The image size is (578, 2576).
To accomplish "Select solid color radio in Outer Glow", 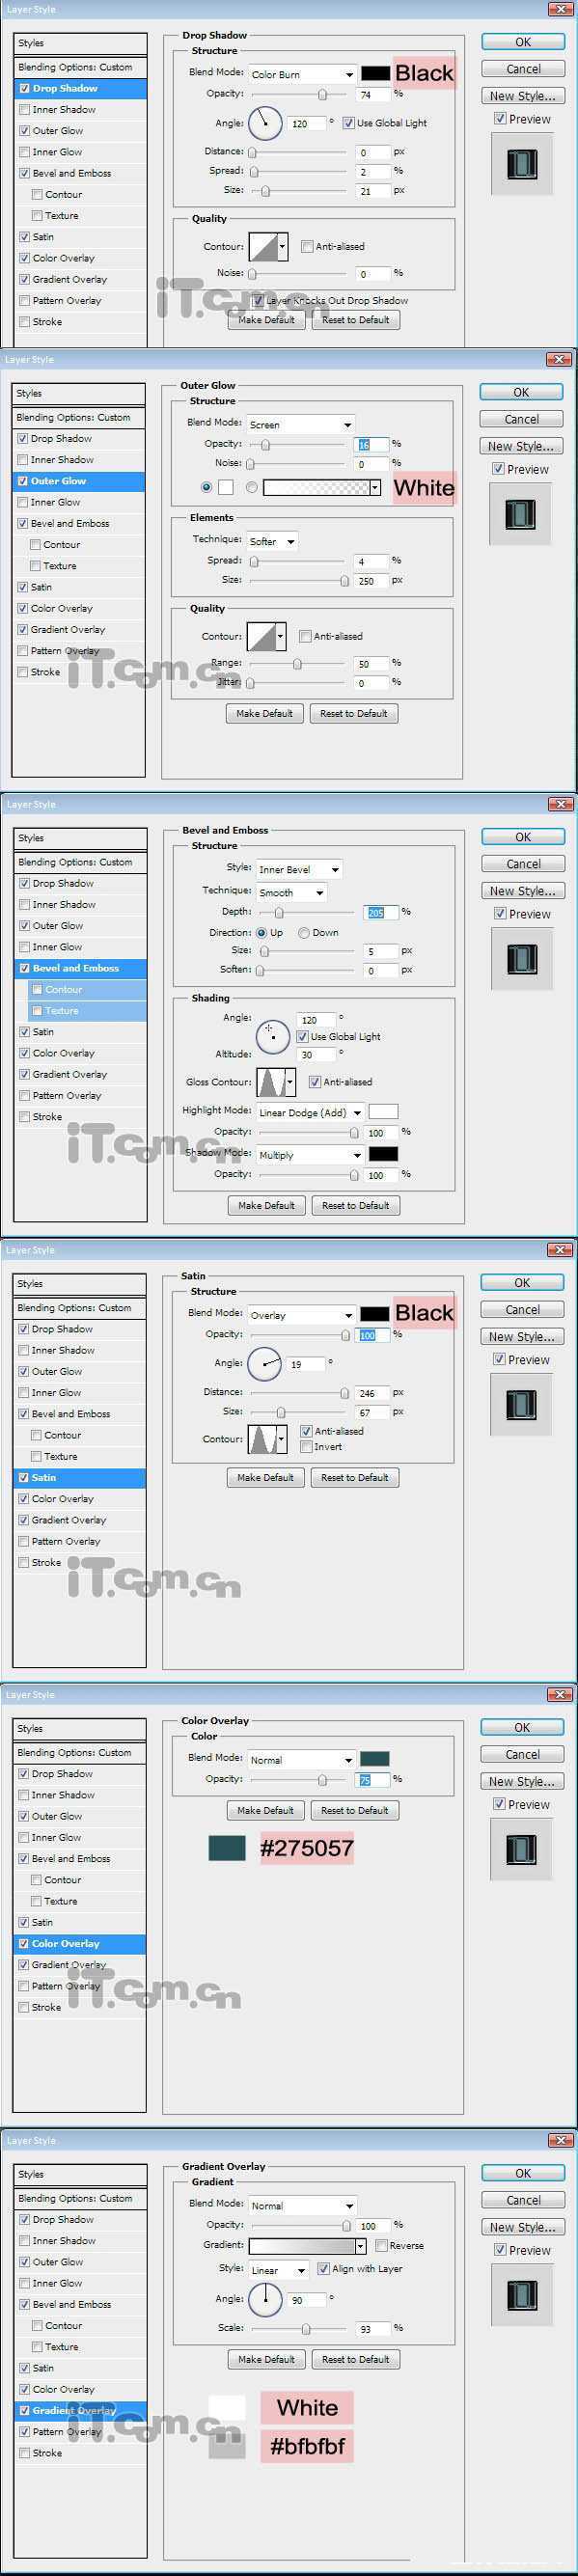I will tap(206, 487).
